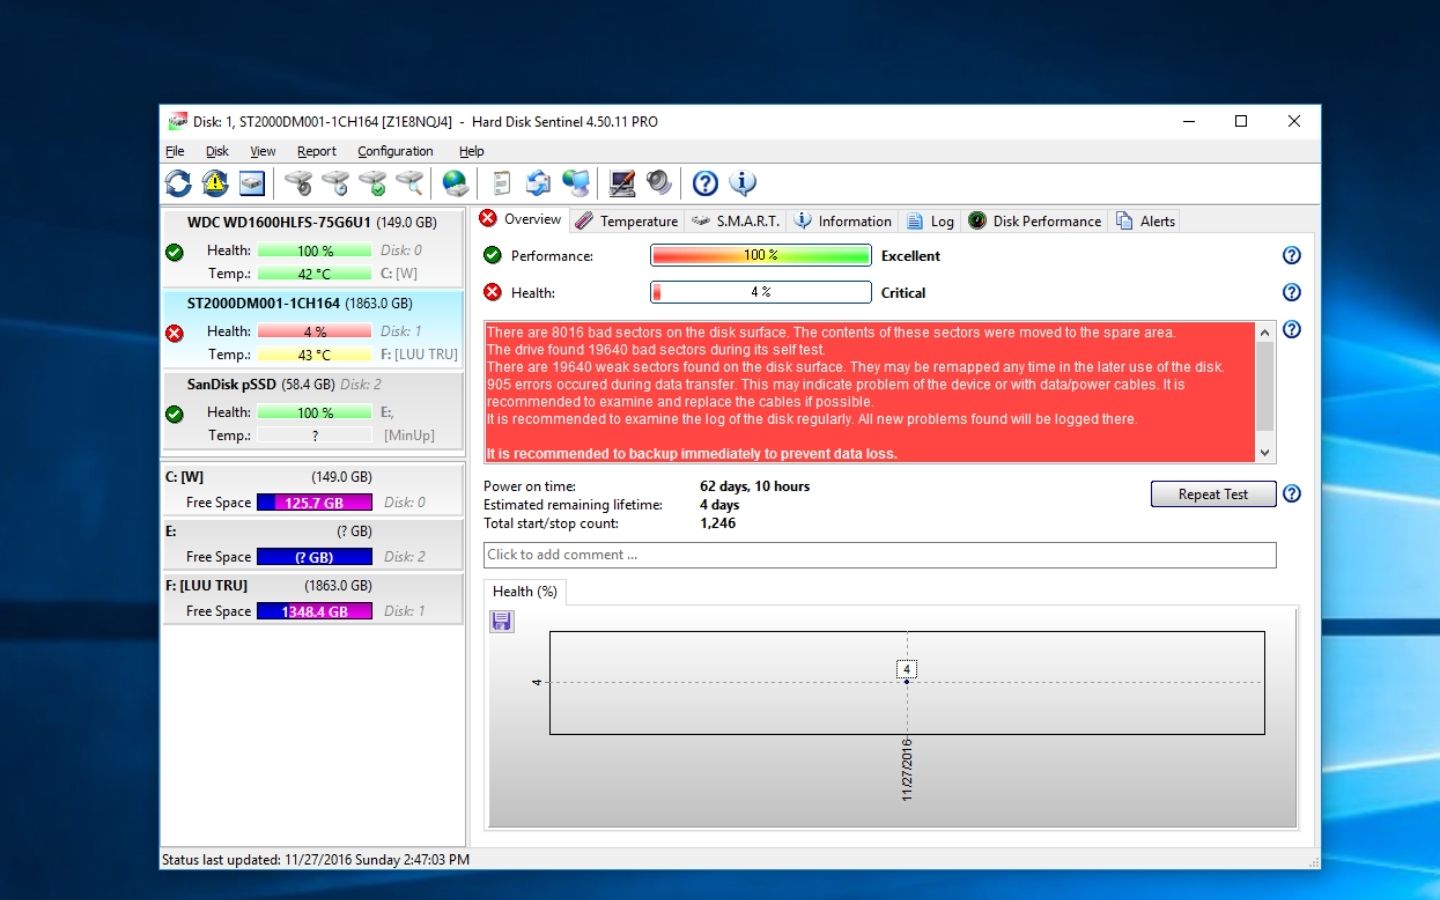Open the report document toolbar icon
The height and width of the screenshot is (900, 1440).
point(502,183)
